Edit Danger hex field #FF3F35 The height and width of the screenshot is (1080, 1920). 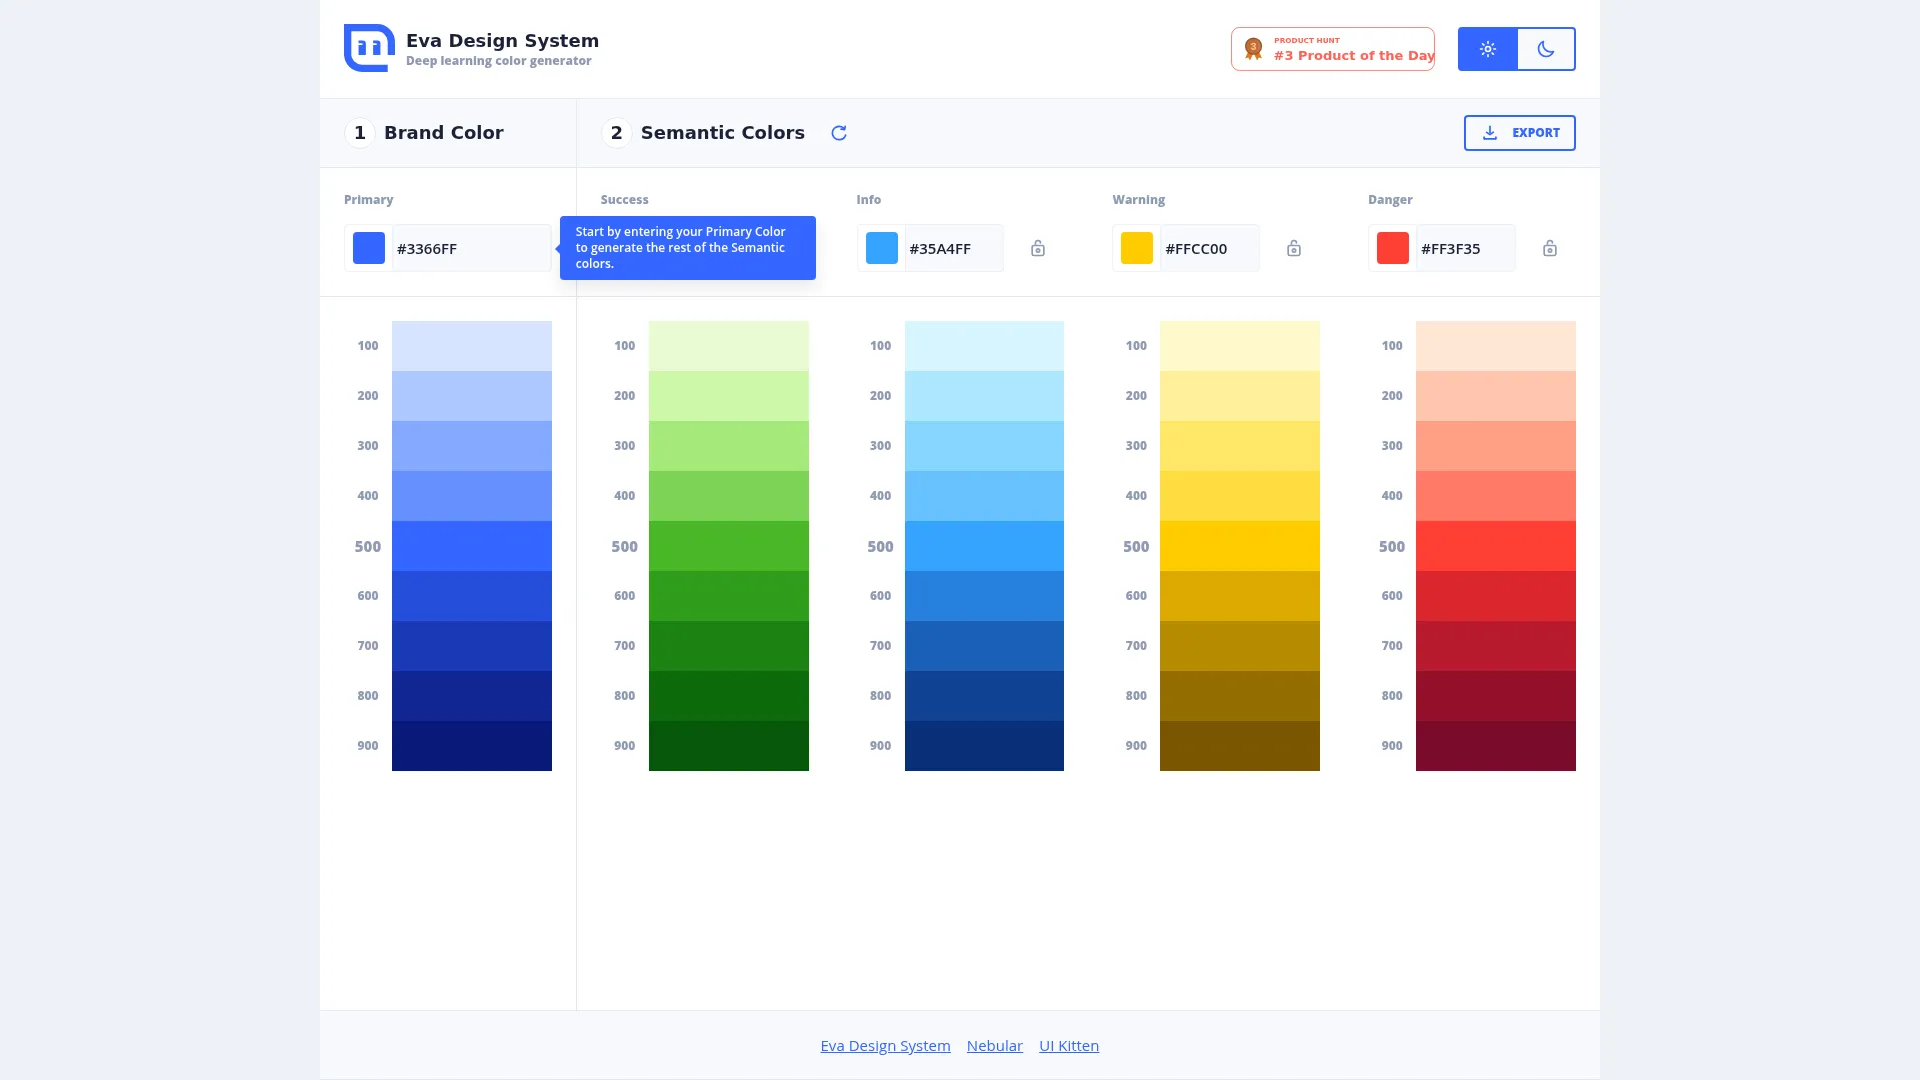click(1465, 248)
